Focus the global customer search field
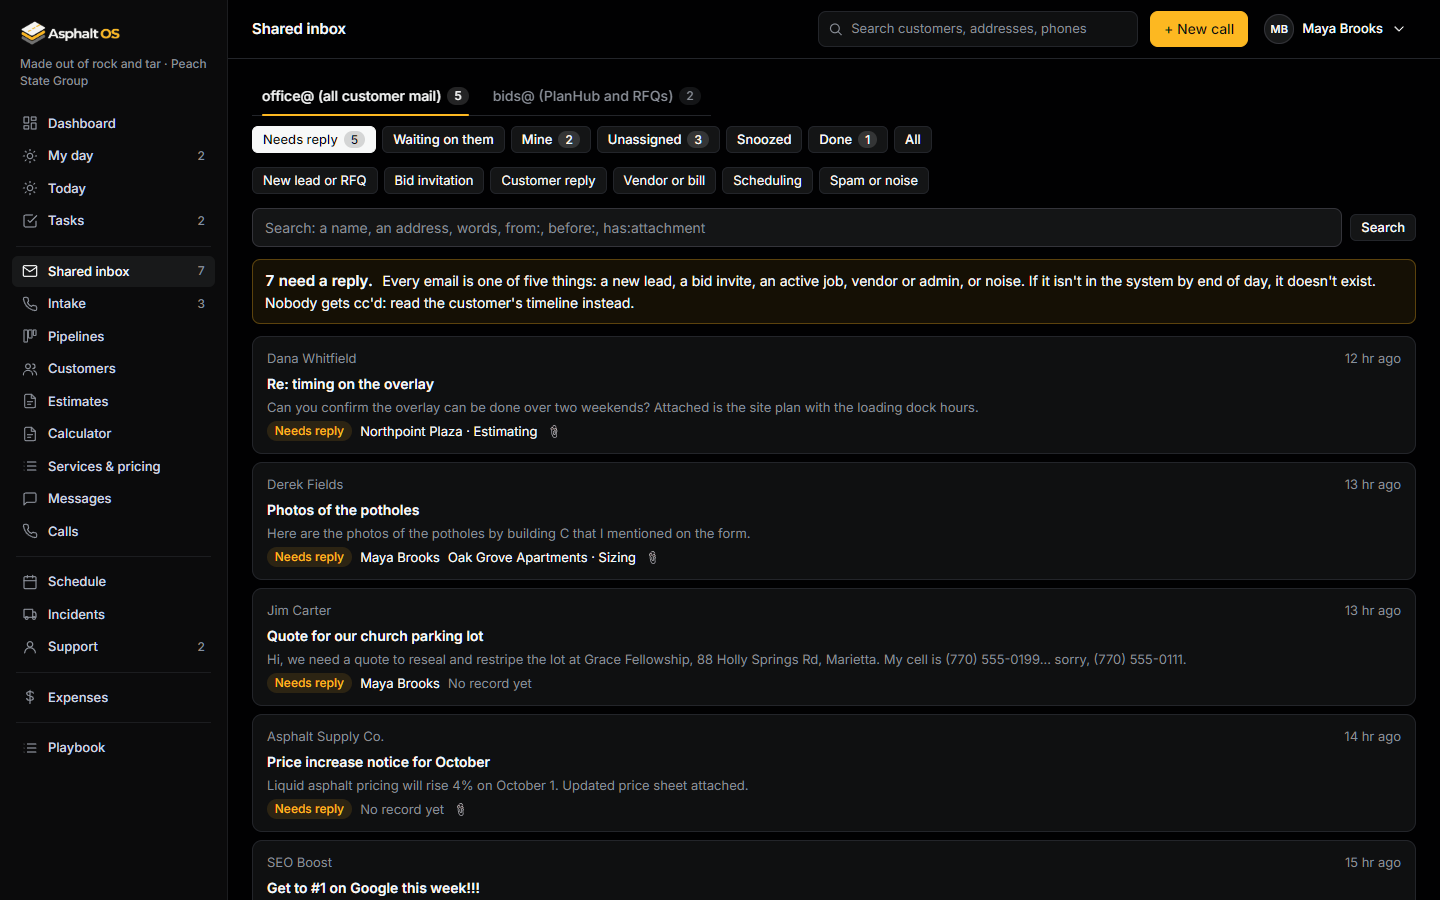The width and height of the screenshot is (1440, 900). point(978,29)
